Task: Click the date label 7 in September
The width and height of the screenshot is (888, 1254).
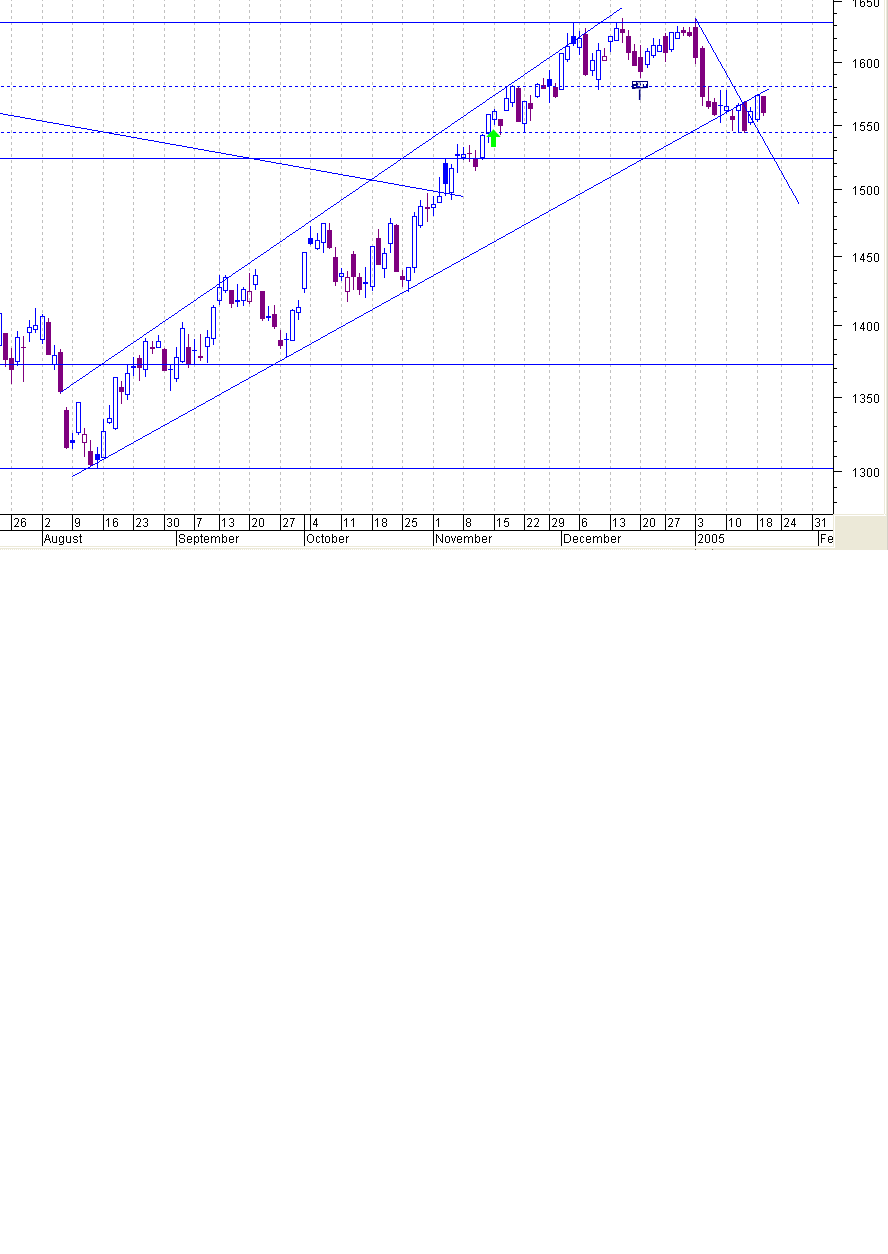Action: click(x=199, y=523)
